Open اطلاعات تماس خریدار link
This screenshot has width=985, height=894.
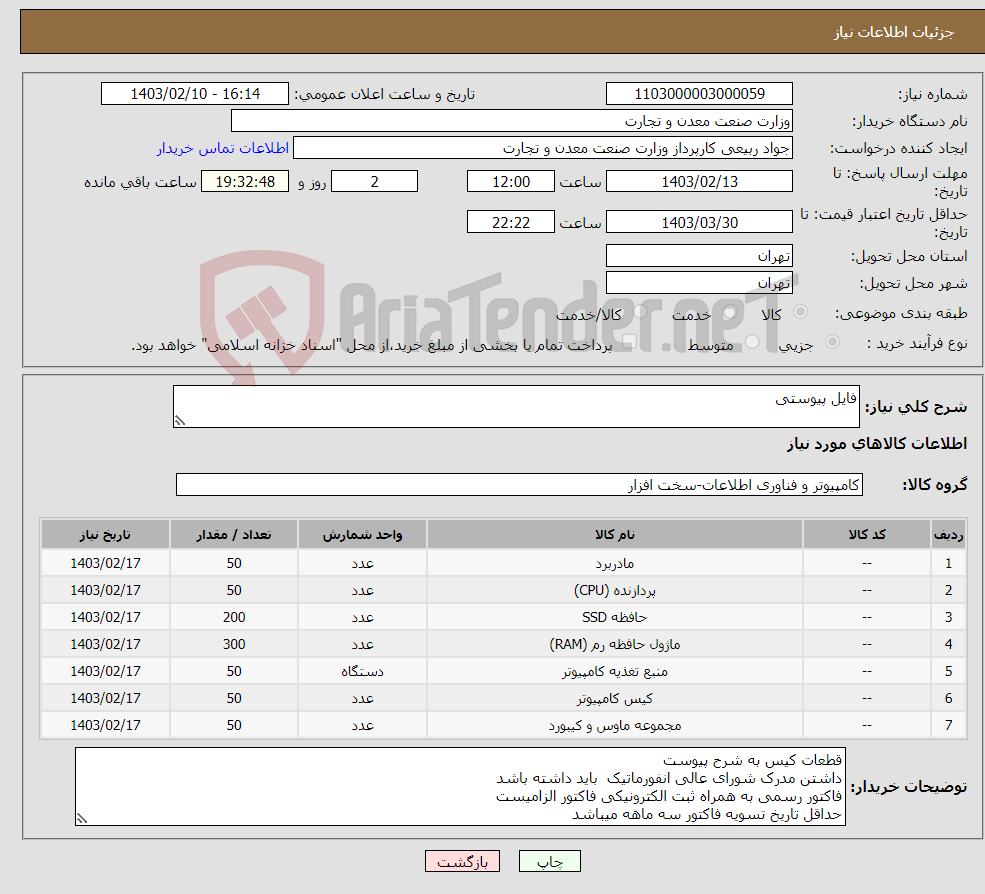point(222,148)
